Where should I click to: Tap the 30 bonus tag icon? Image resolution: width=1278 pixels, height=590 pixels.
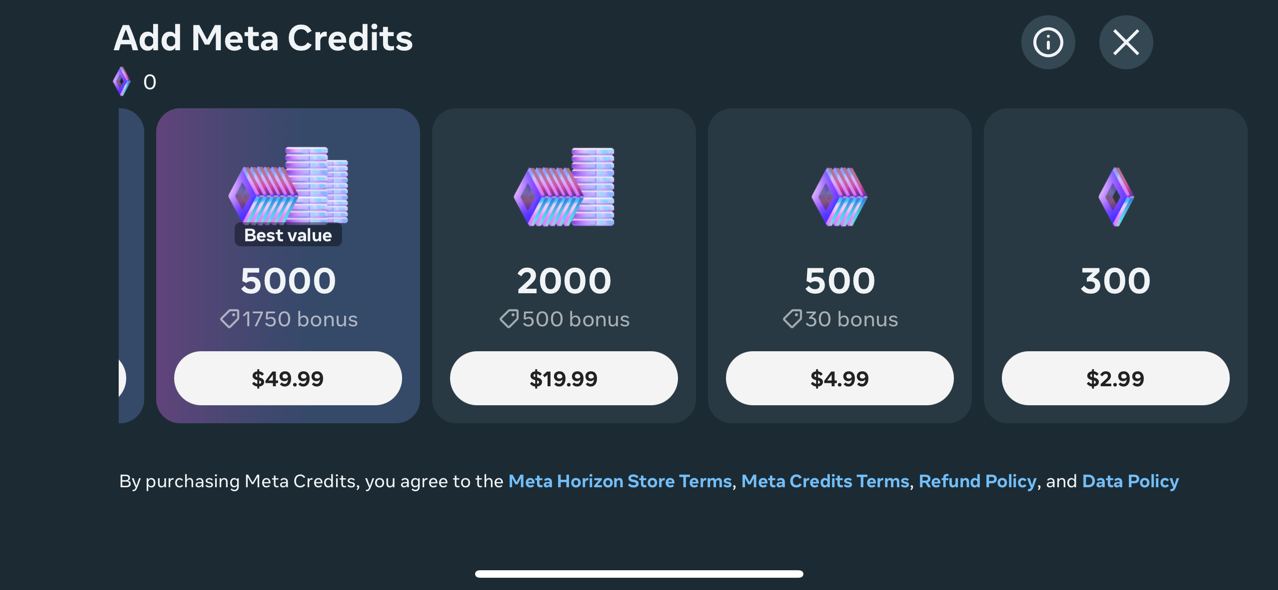791,319
